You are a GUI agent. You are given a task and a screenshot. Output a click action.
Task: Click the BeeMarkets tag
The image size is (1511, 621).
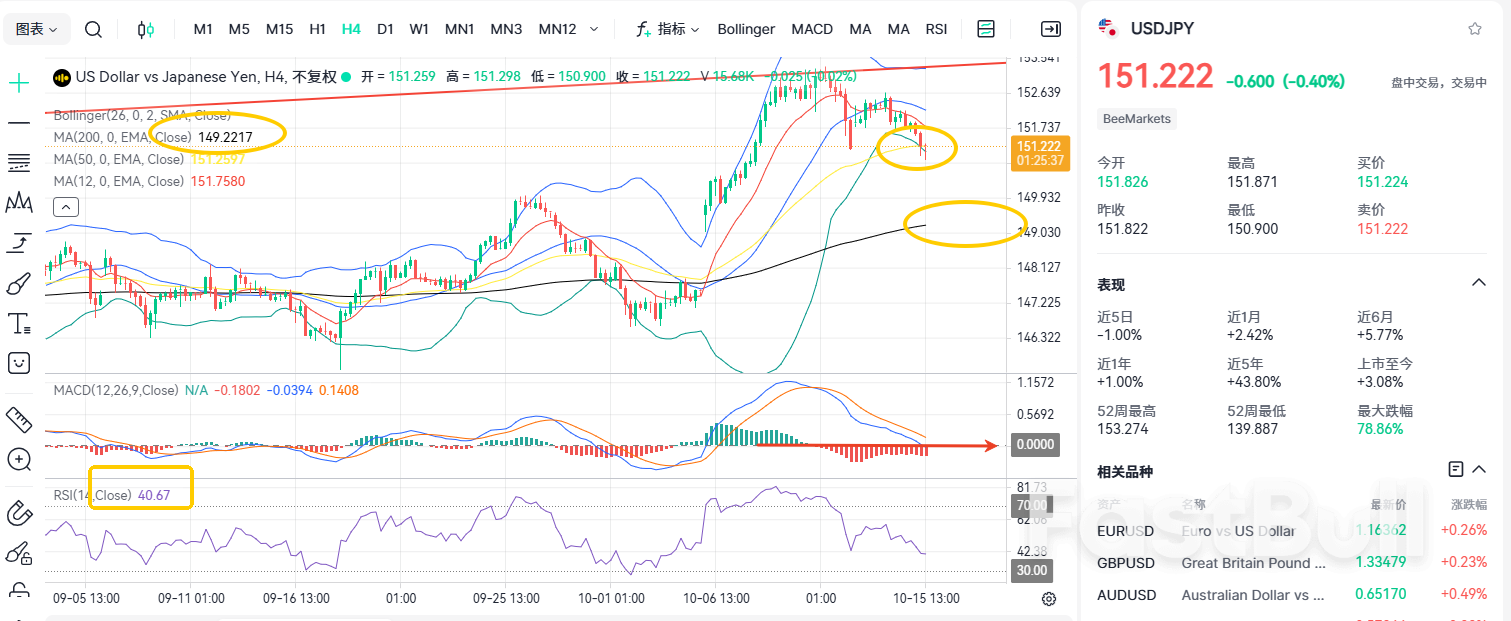click(x=1136, y=118)
